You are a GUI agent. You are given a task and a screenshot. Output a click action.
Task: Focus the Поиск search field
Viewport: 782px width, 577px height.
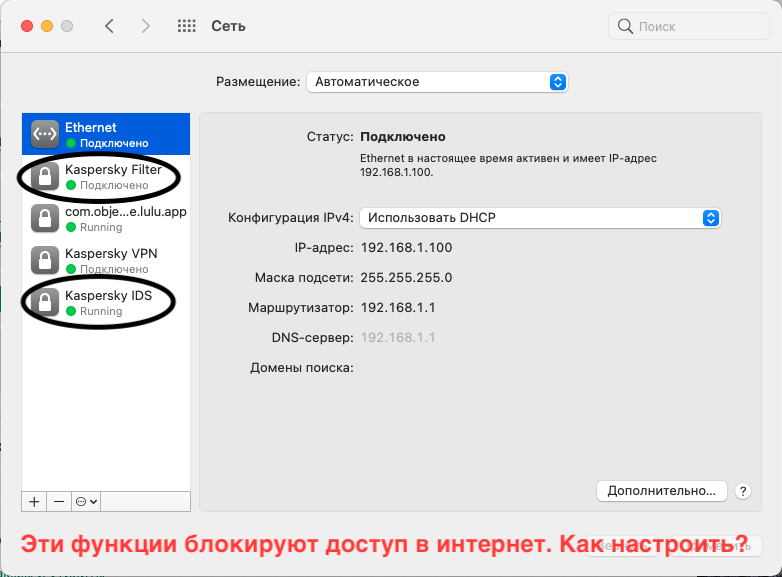coord(688,26)
